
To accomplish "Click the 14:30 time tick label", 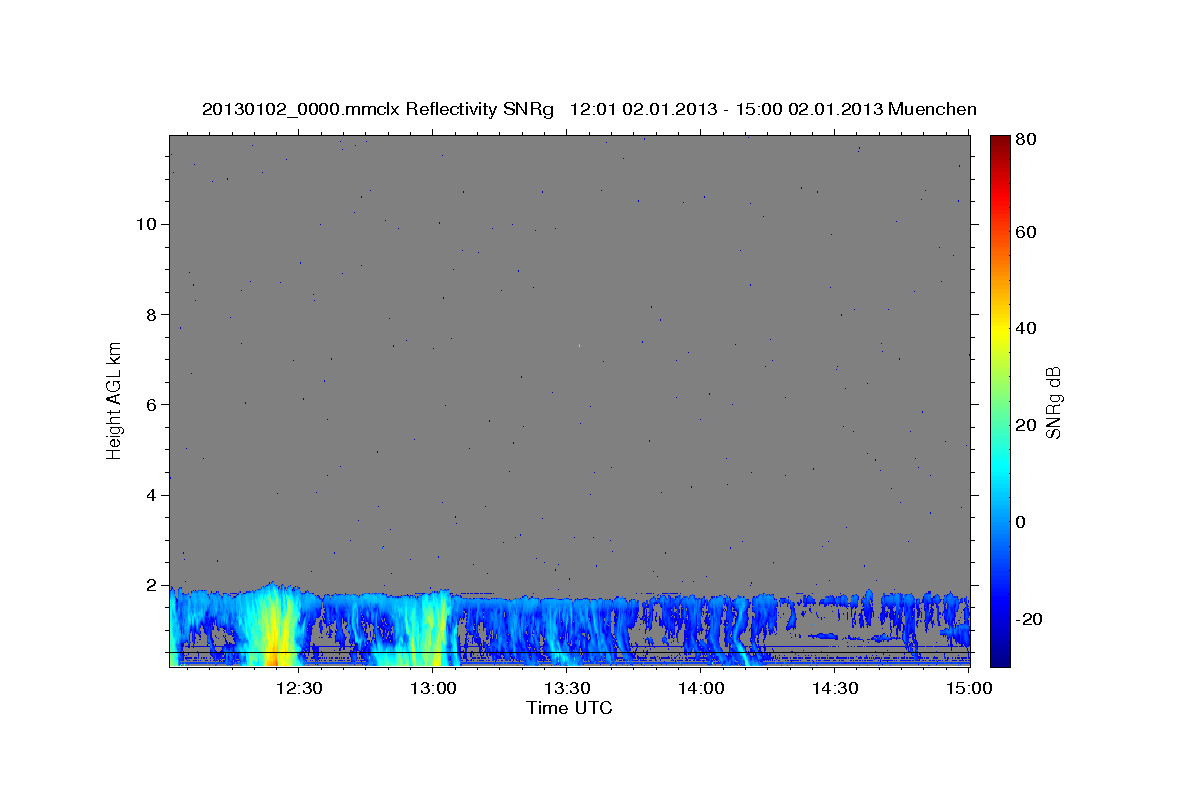I will 835,688.
